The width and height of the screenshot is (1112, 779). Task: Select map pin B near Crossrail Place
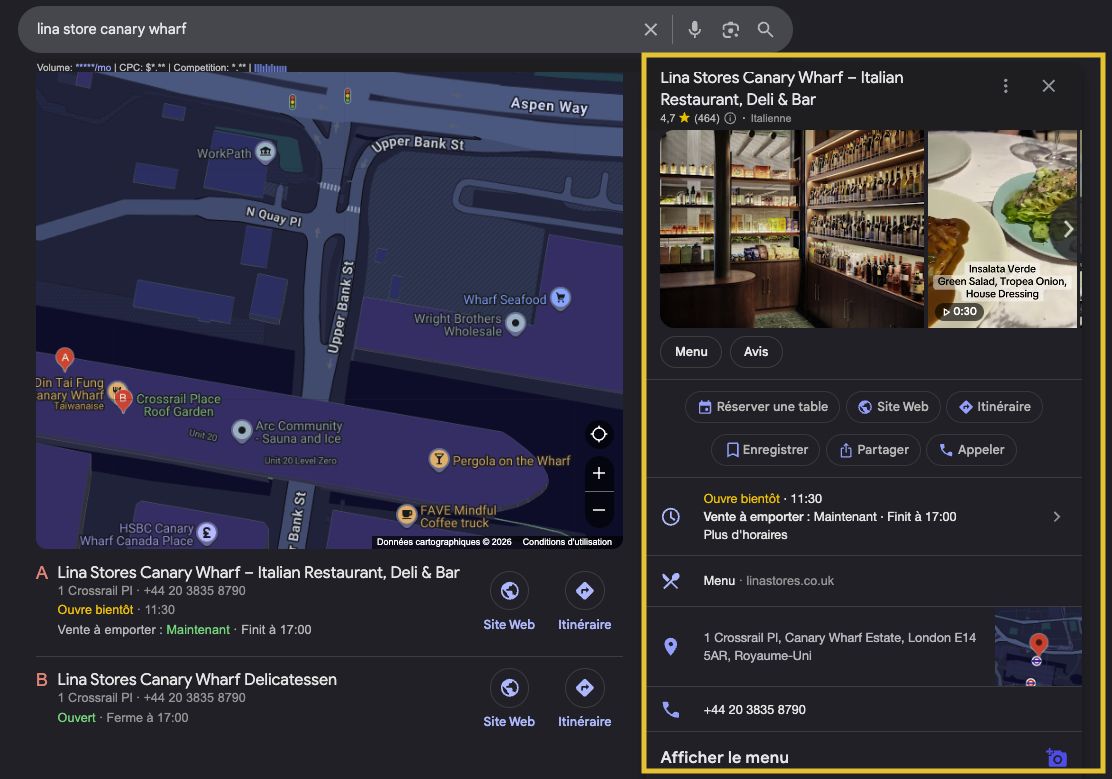123,400
